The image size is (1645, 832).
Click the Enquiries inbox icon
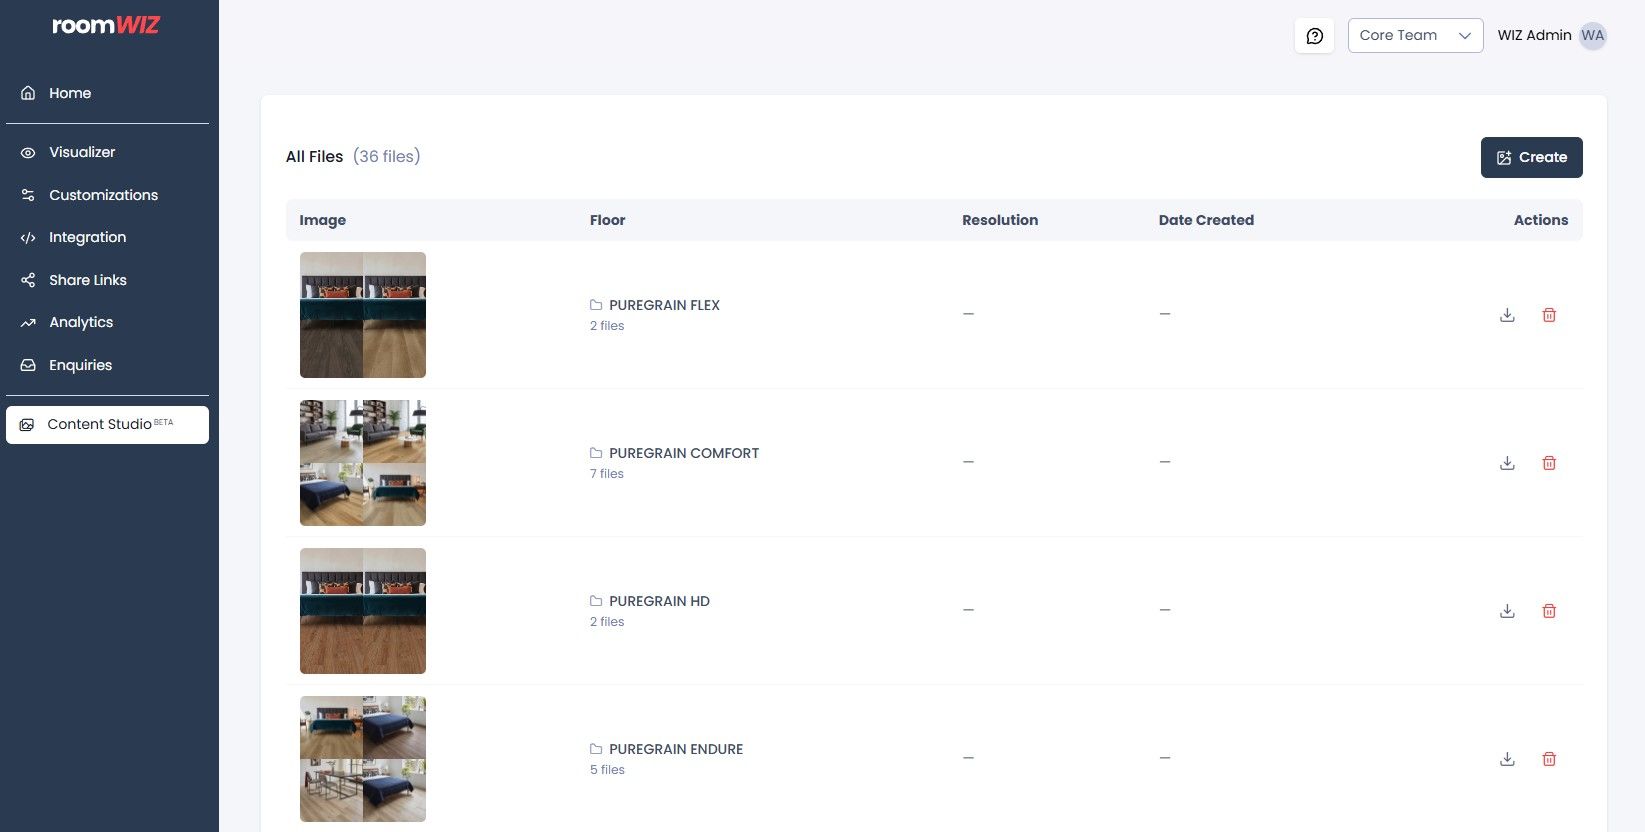click(28, 365)
